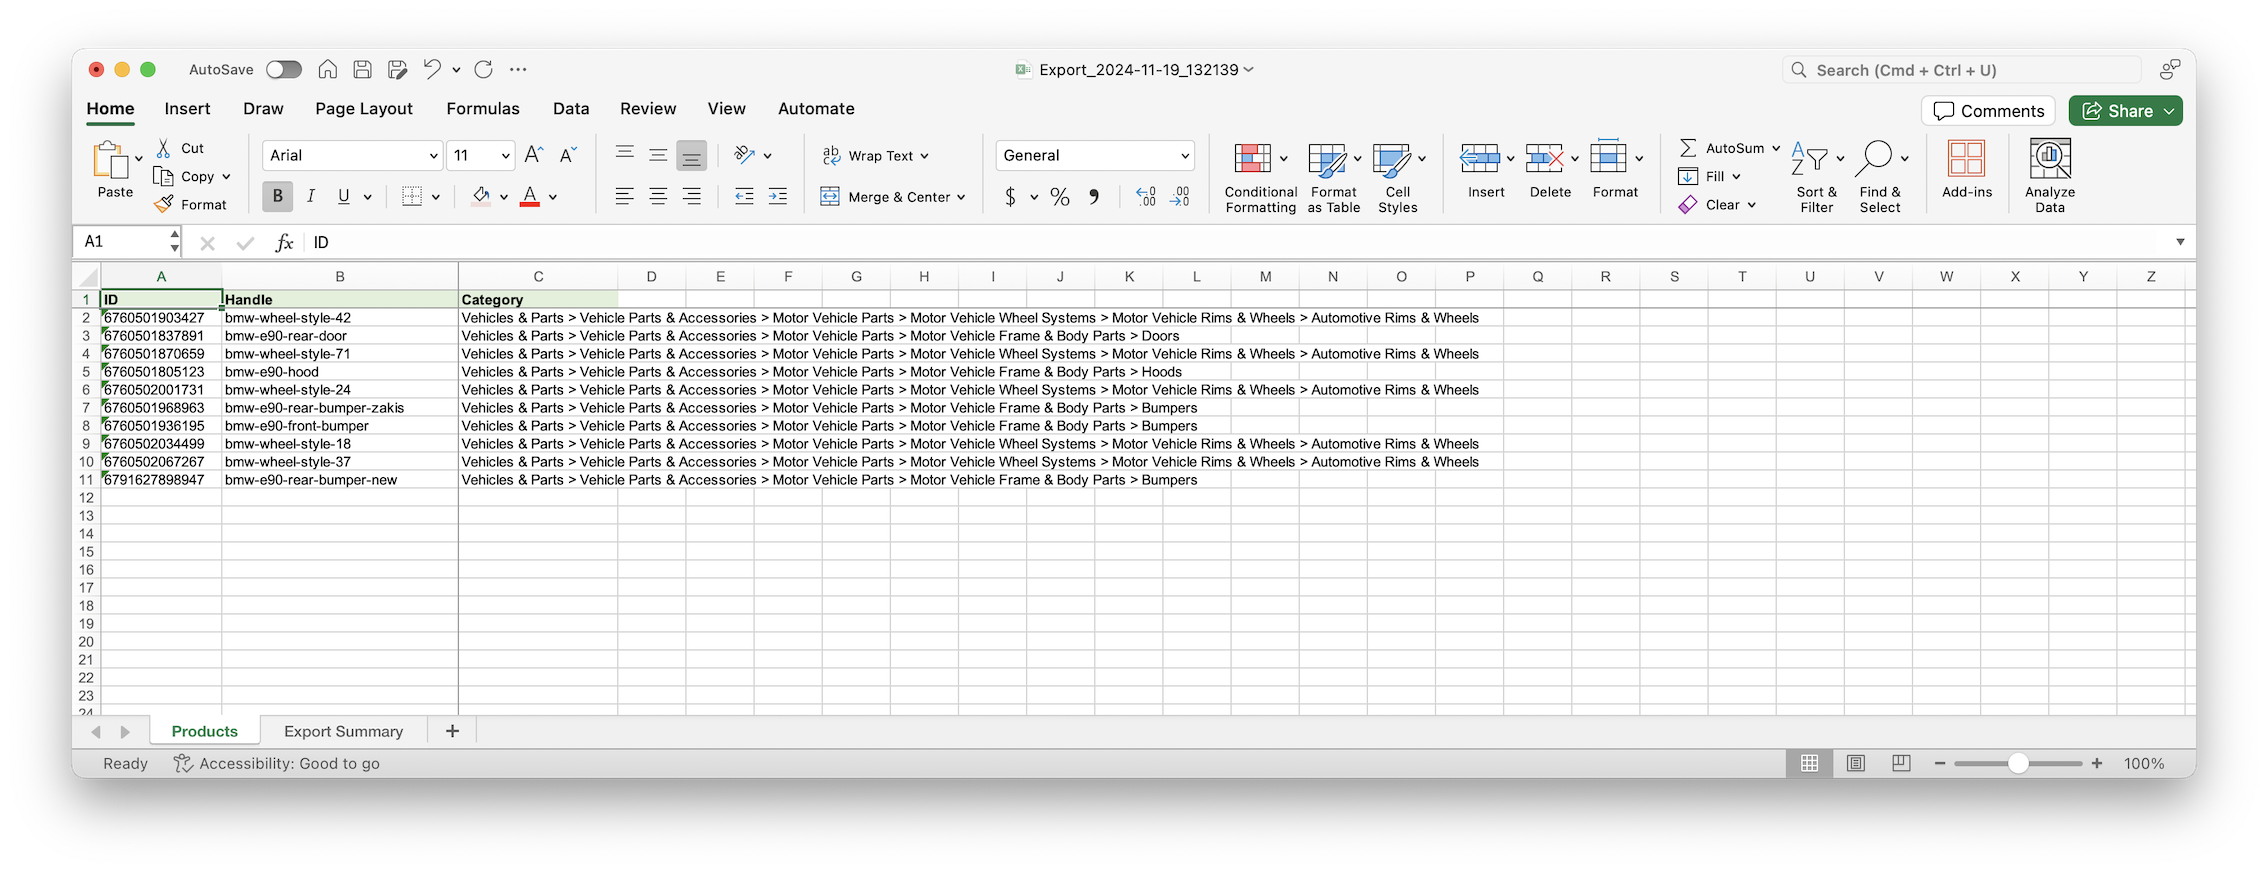The width and height of the screenshot is (2268, 873).
Task: Click the Merge & Center icon
Action: pos(830,197)
